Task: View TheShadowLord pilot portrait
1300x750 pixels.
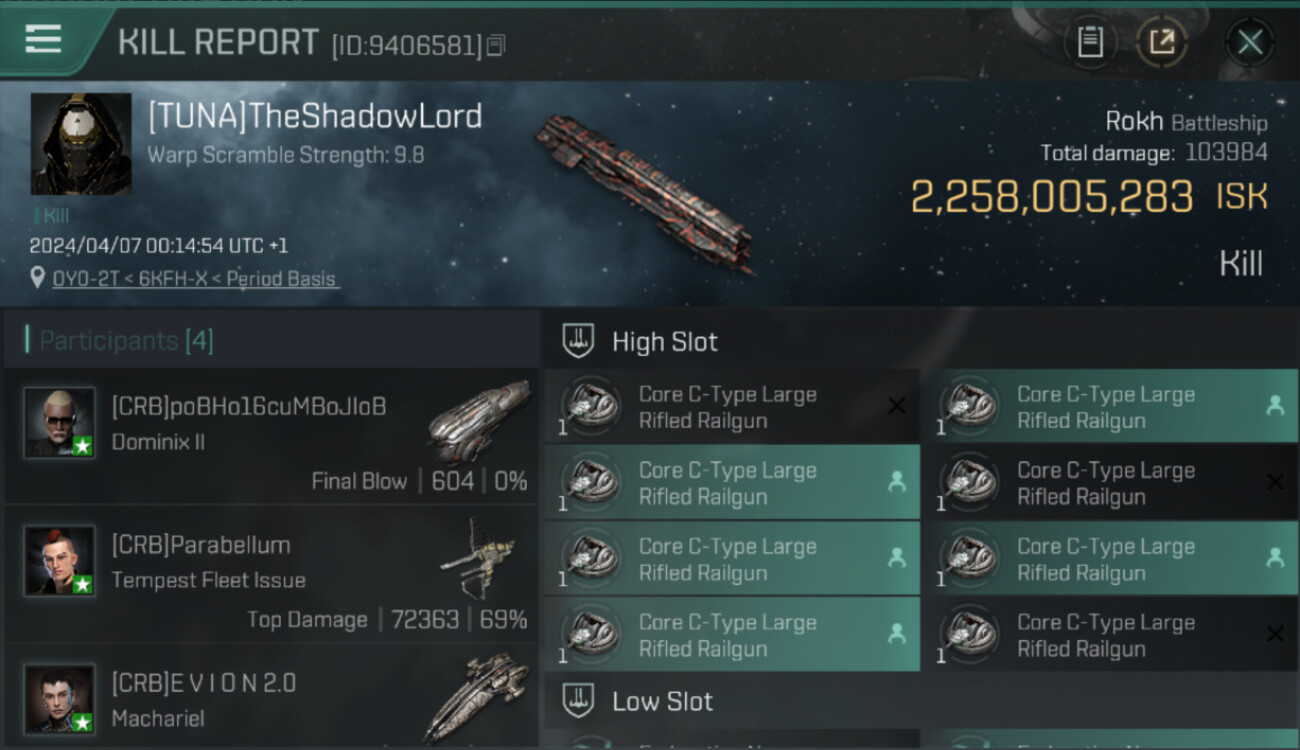Action: 81,144
